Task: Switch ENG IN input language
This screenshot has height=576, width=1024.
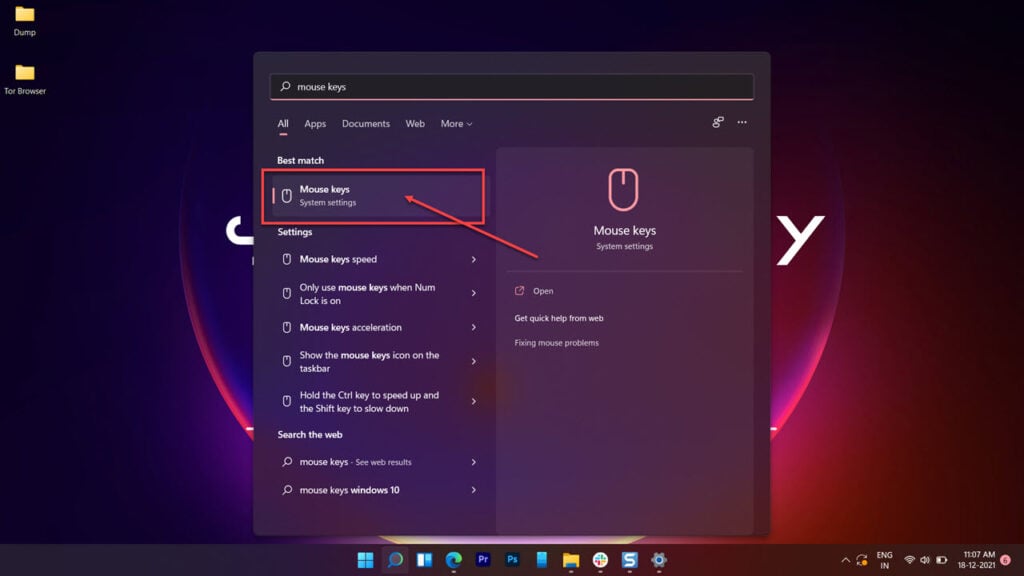Action: [x=884, y=560]
